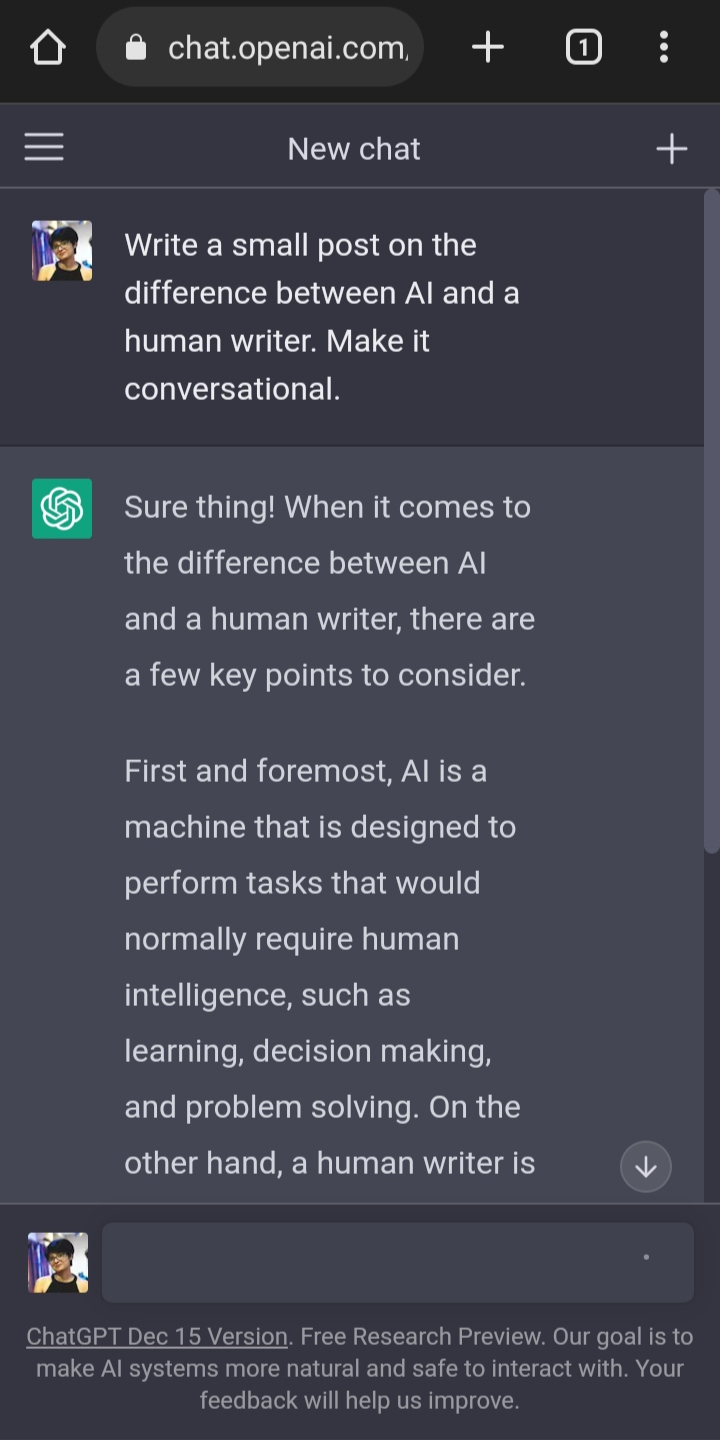The image size is (720, 1440).
Task: Start a new chat with header plus icon
Action: tap(672, 149)
